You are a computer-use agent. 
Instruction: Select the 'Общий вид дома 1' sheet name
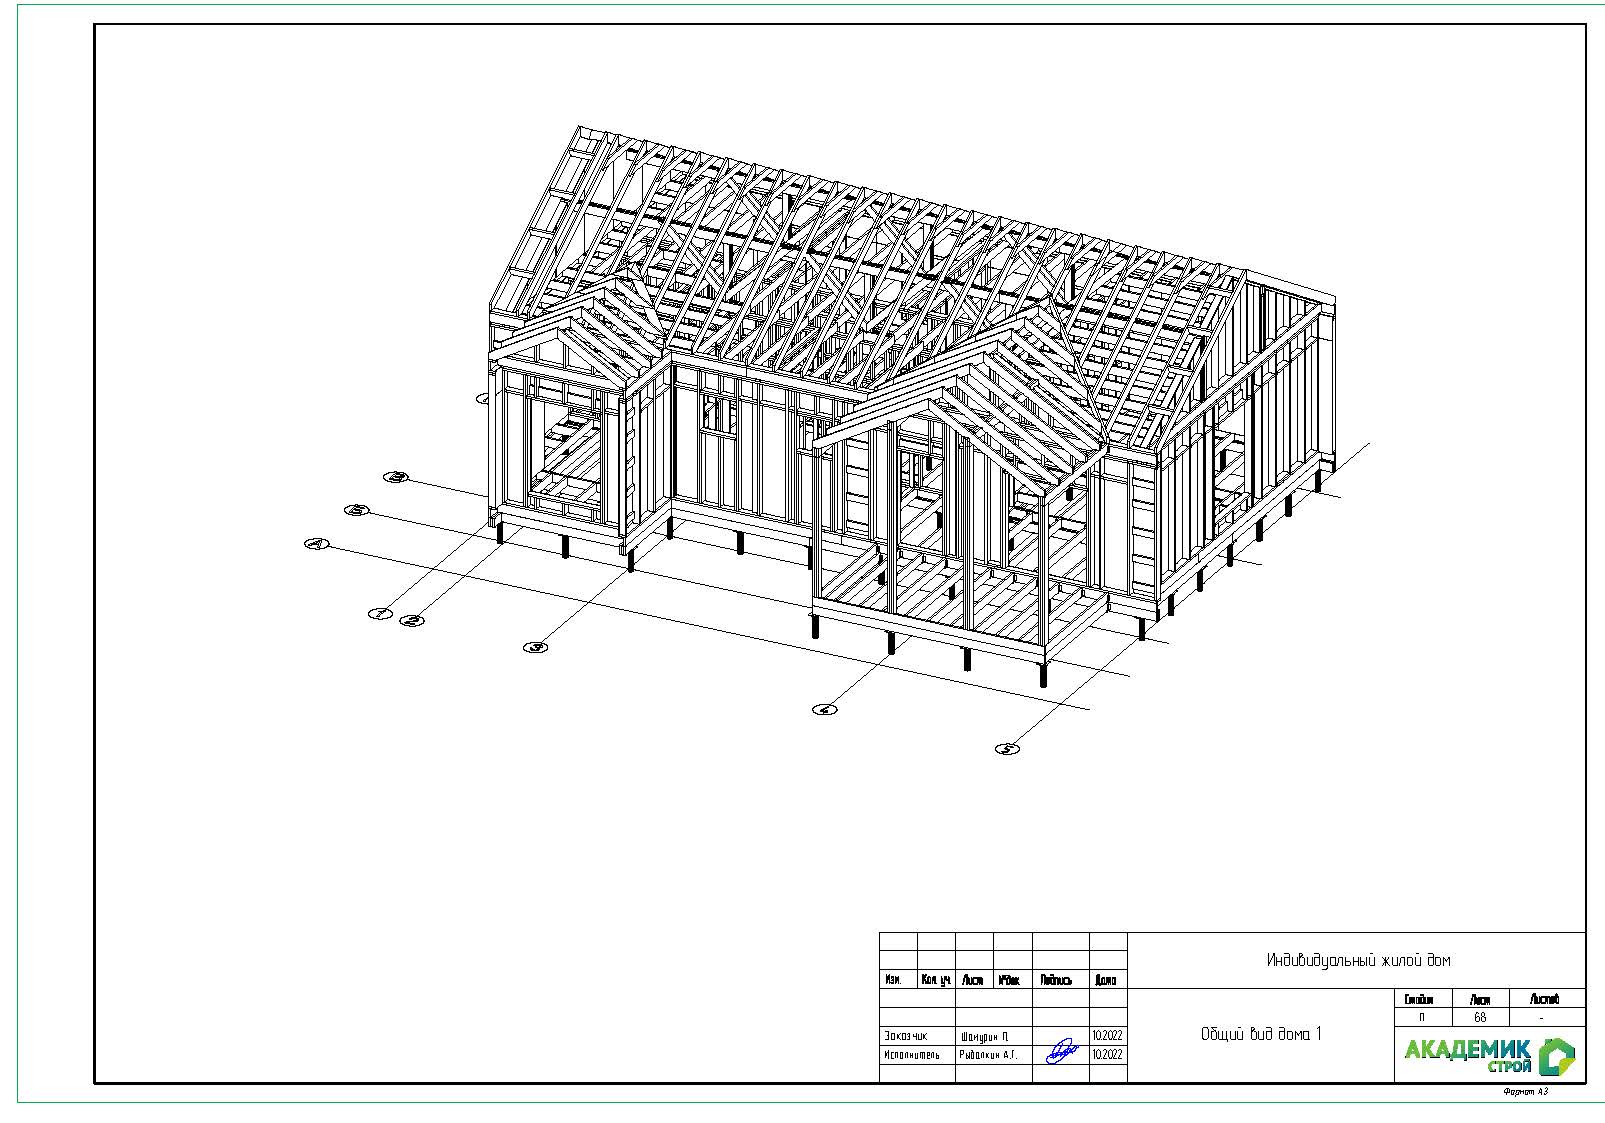(1260, 1035)
